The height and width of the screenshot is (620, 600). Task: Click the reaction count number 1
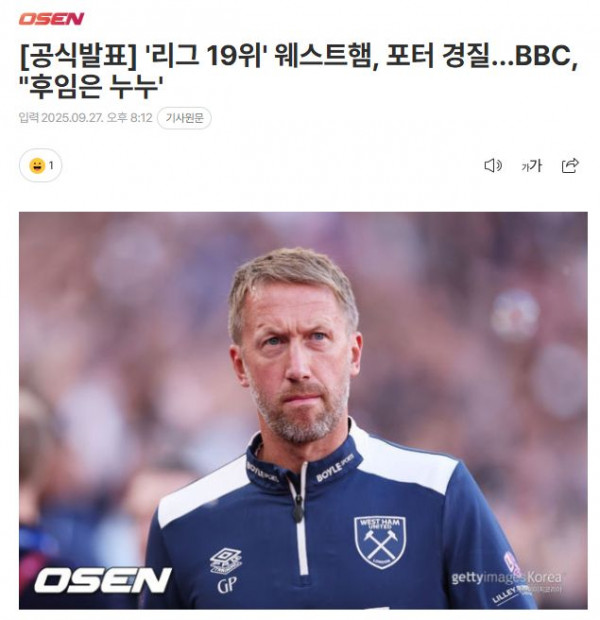pos(51,165)
